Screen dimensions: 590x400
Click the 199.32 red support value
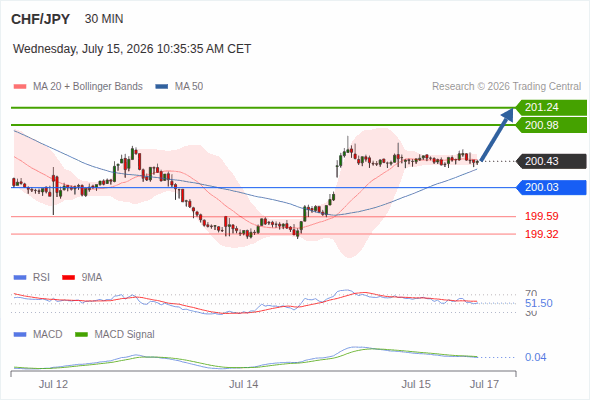point(542,234)
